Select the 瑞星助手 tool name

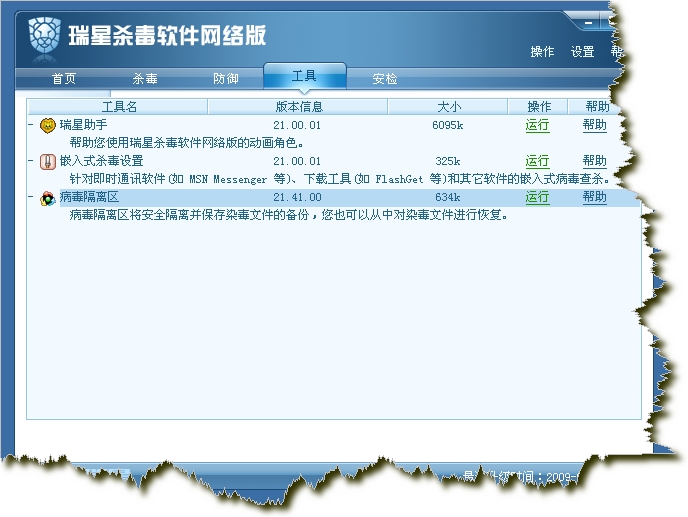83,125
